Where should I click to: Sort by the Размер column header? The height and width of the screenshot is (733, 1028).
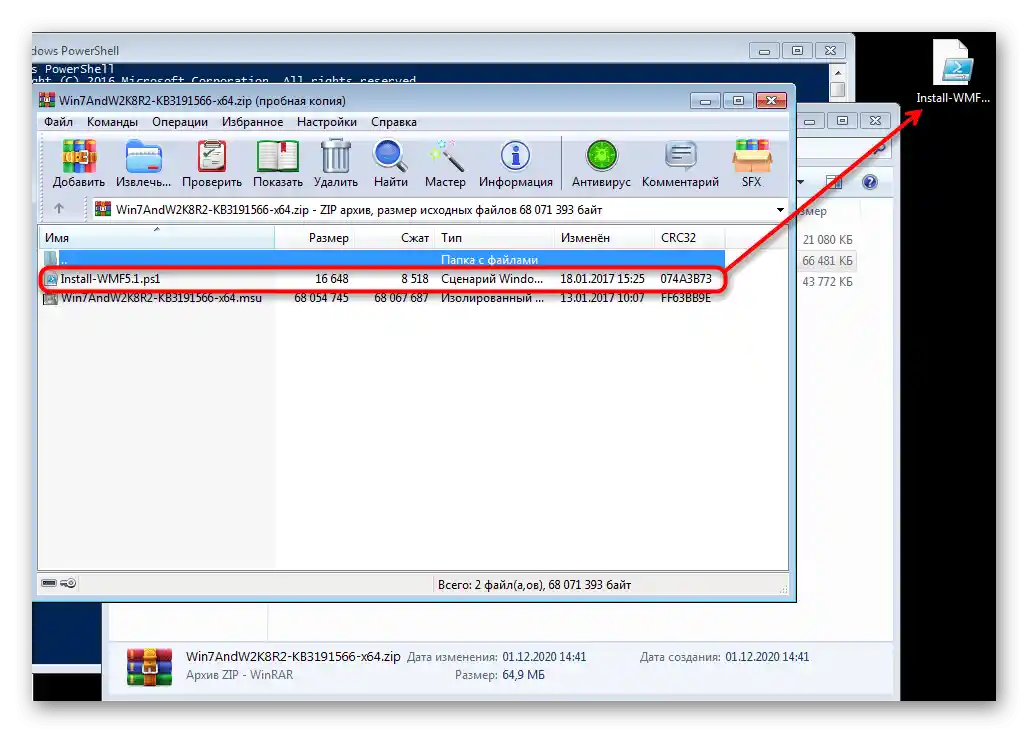tap(315, 238)
